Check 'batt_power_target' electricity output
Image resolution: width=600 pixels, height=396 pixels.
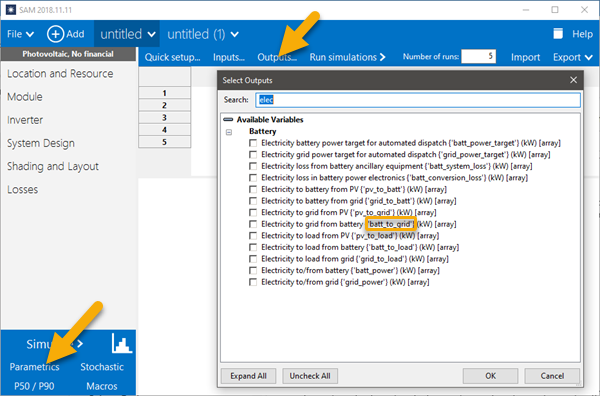[253, 143]
